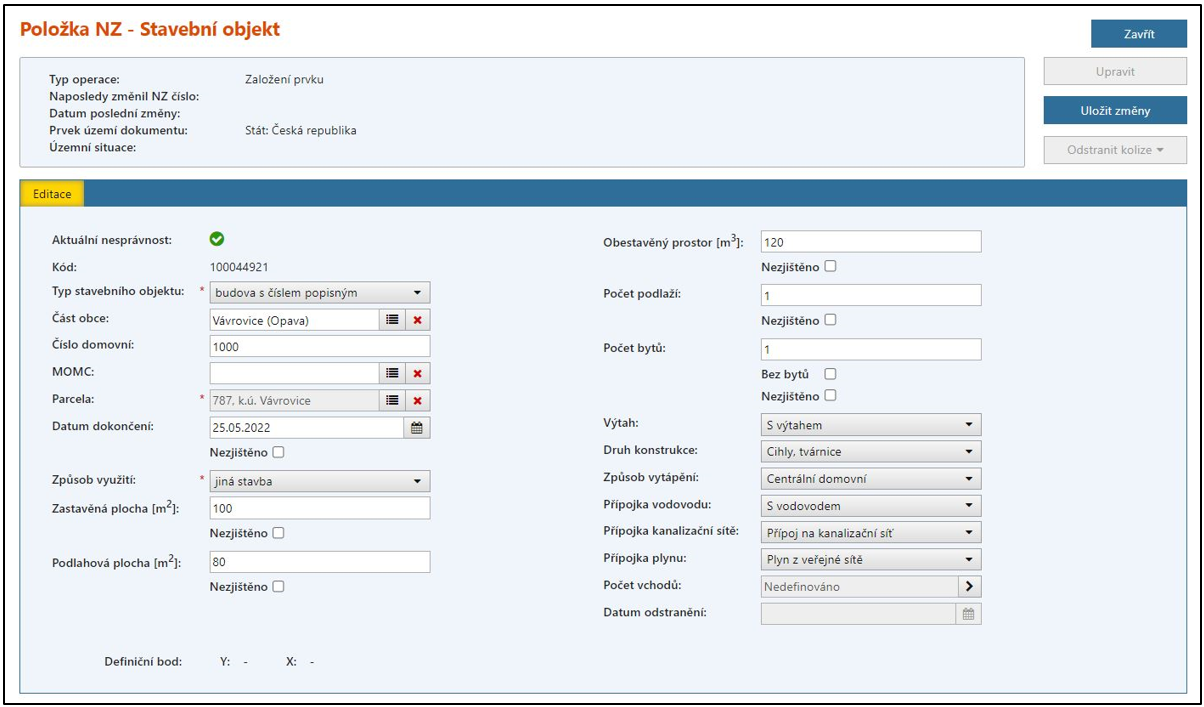The height and width of the screenshot is (707, 1204).
Task: Remove the Parcela value with red X
Action: 418,401
